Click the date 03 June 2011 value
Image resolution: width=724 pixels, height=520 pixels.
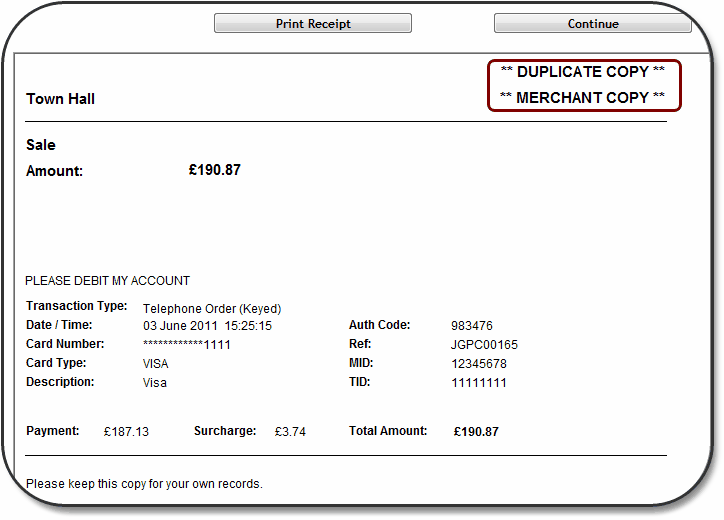207,326
